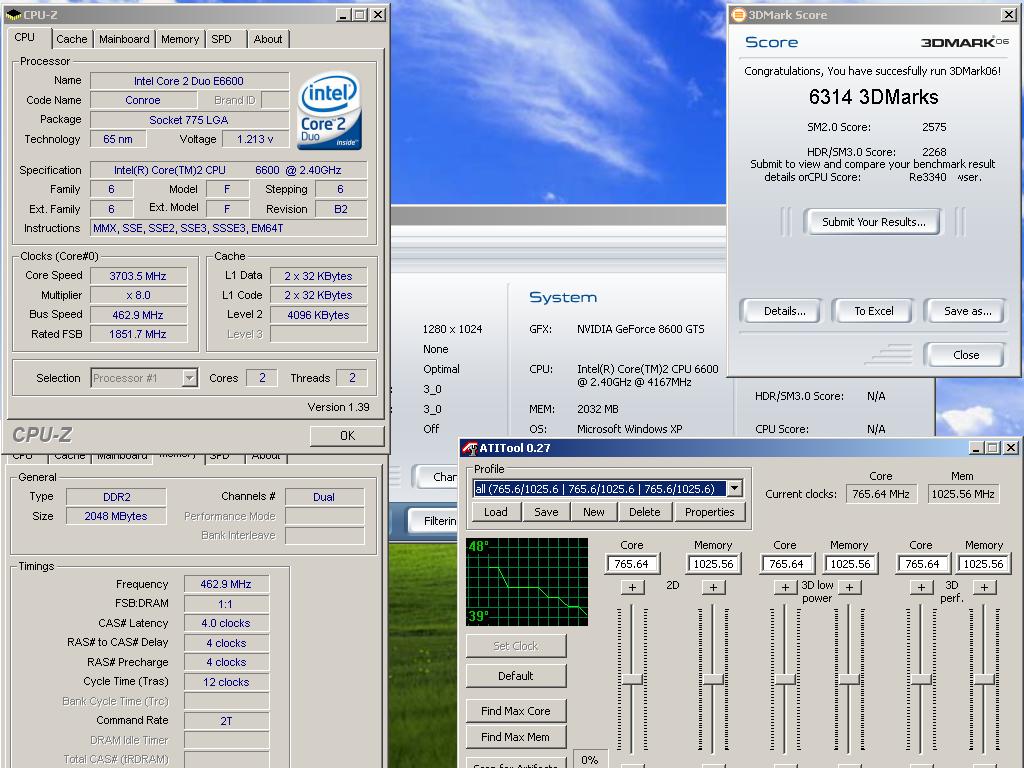Load the ATITool profile
The height and width of the screenshot is (768, 1024).
pos(496,512)
